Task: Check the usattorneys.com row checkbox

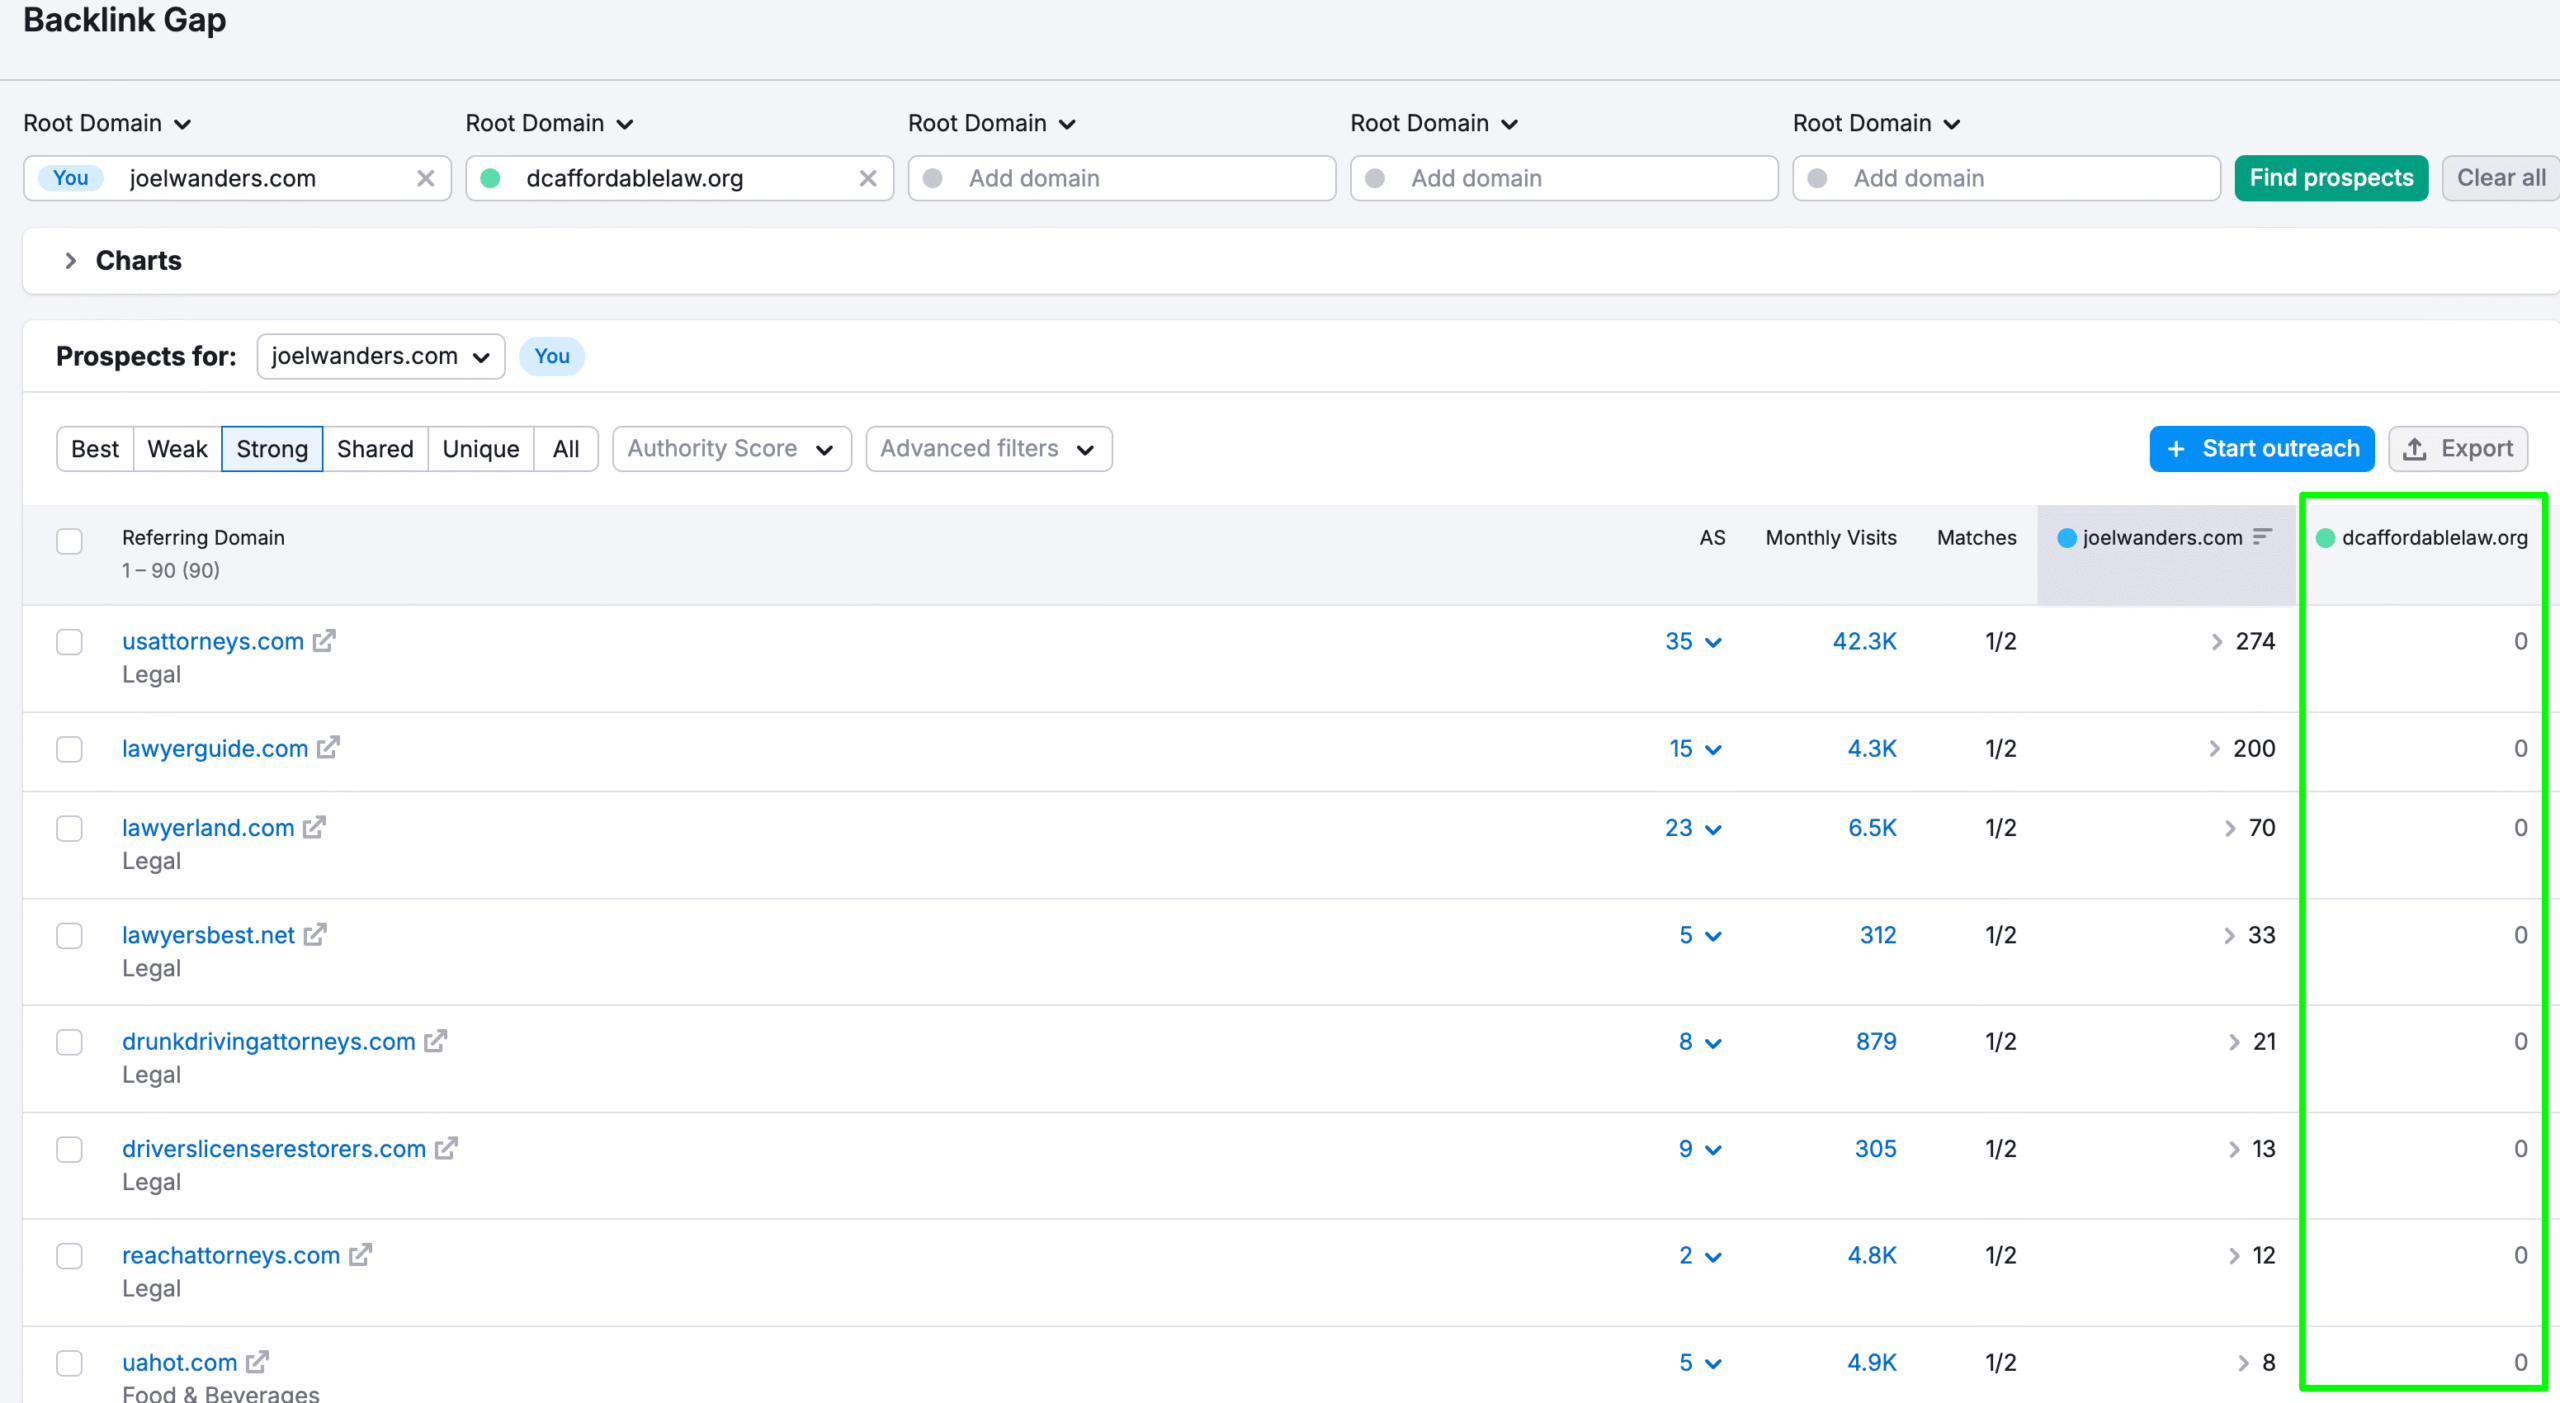Action: click(69, 641)
